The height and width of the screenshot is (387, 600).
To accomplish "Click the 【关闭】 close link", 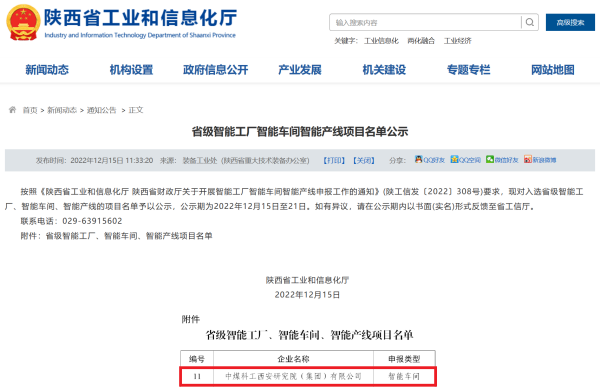I will point(364,160).
